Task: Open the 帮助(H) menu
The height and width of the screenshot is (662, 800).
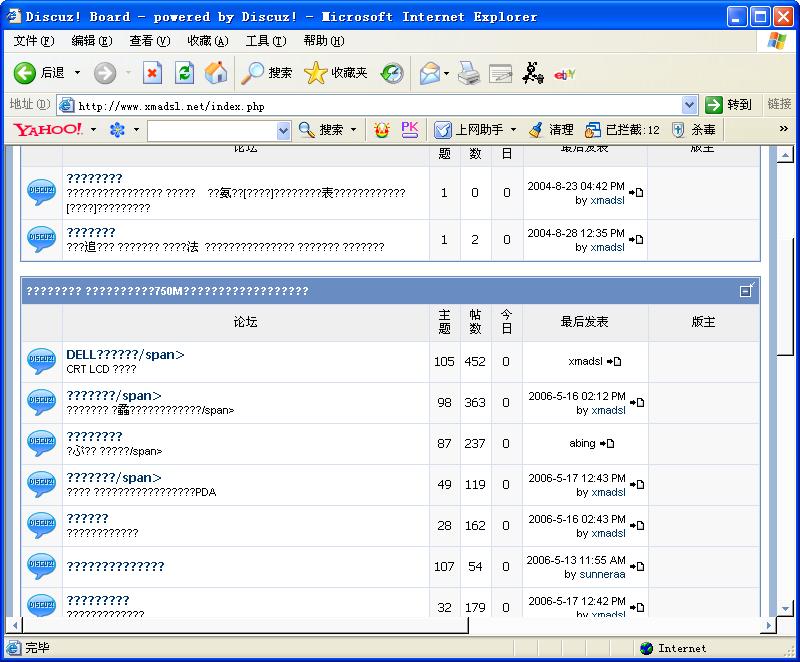Action: (324, 41)
